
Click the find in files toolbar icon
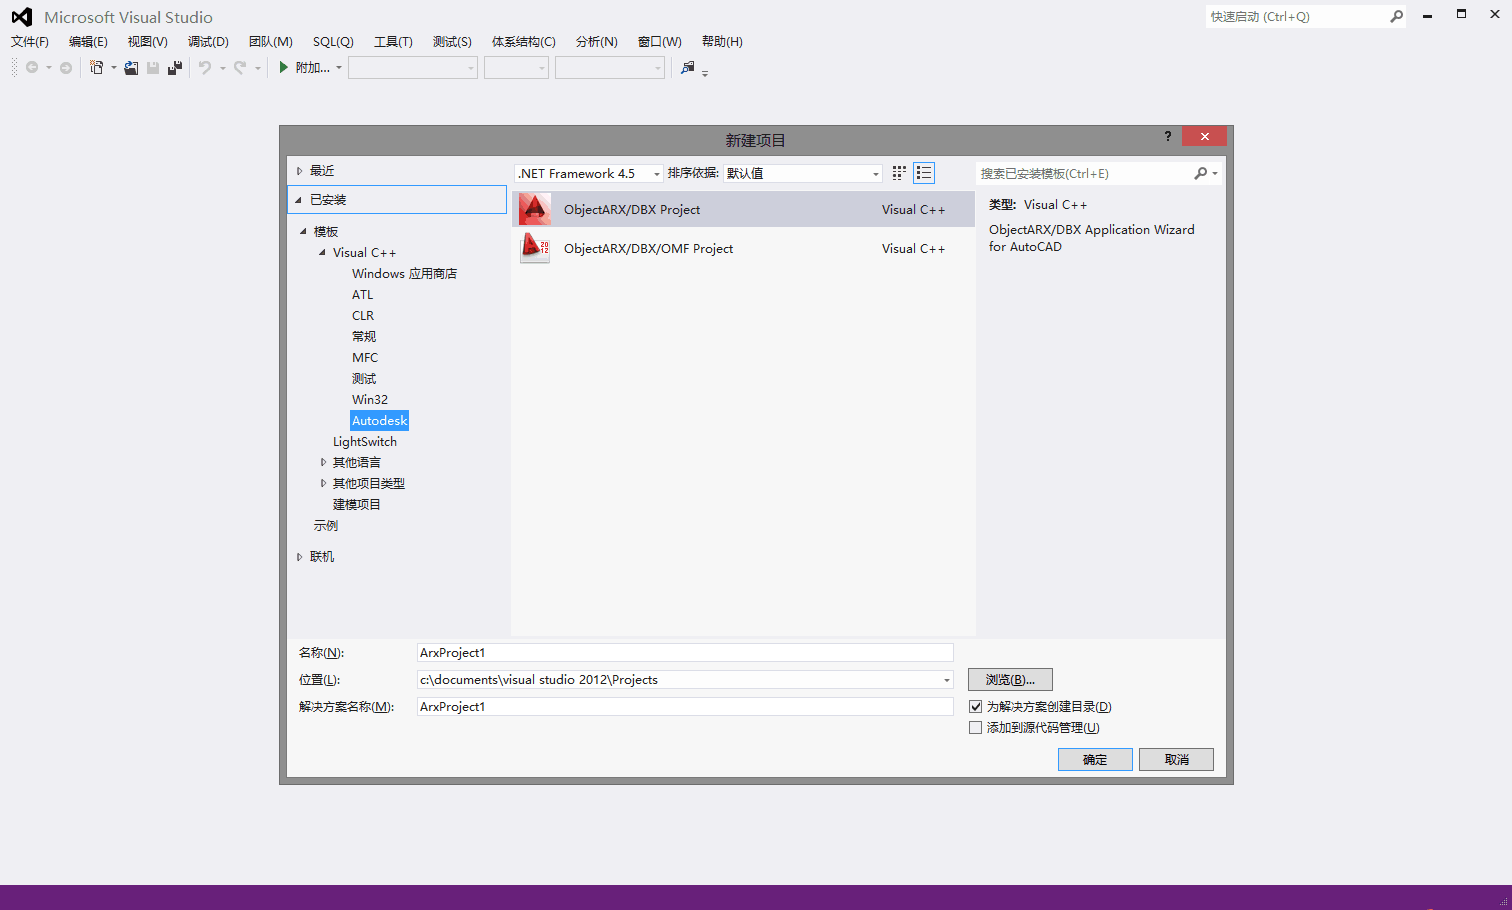pyautogui.click(x=687, y=67)
